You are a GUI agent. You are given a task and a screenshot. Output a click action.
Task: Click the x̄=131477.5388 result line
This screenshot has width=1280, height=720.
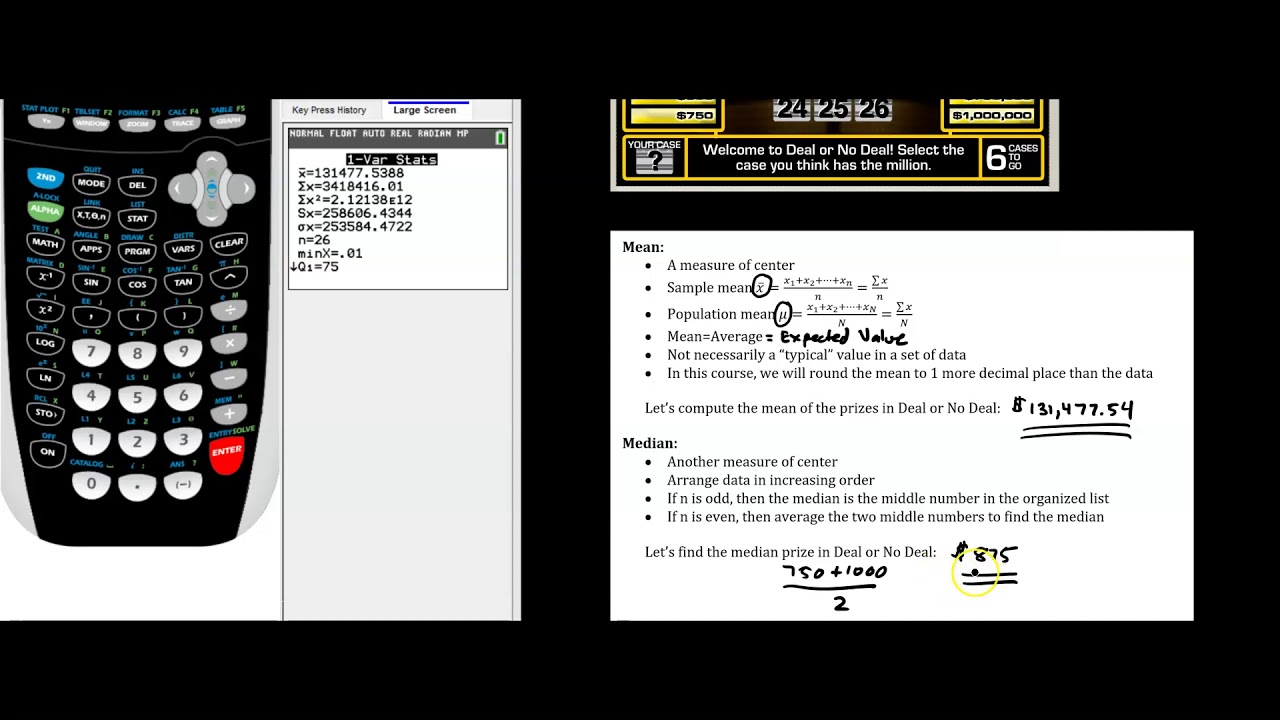click(351, 173)
